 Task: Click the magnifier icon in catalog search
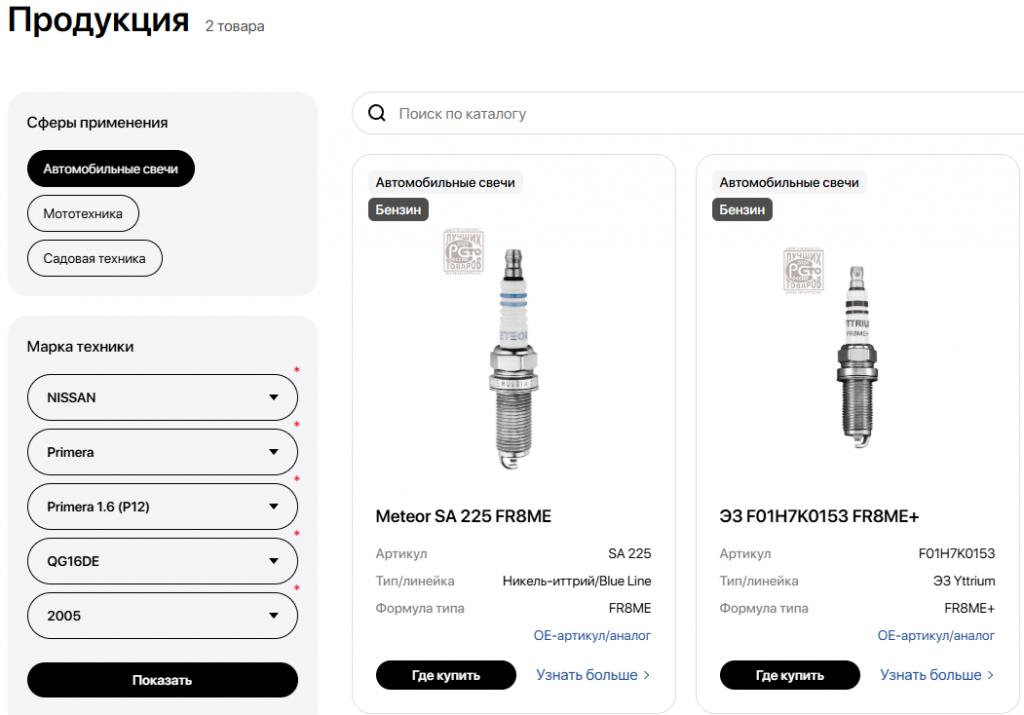click(x=377, y=113)
